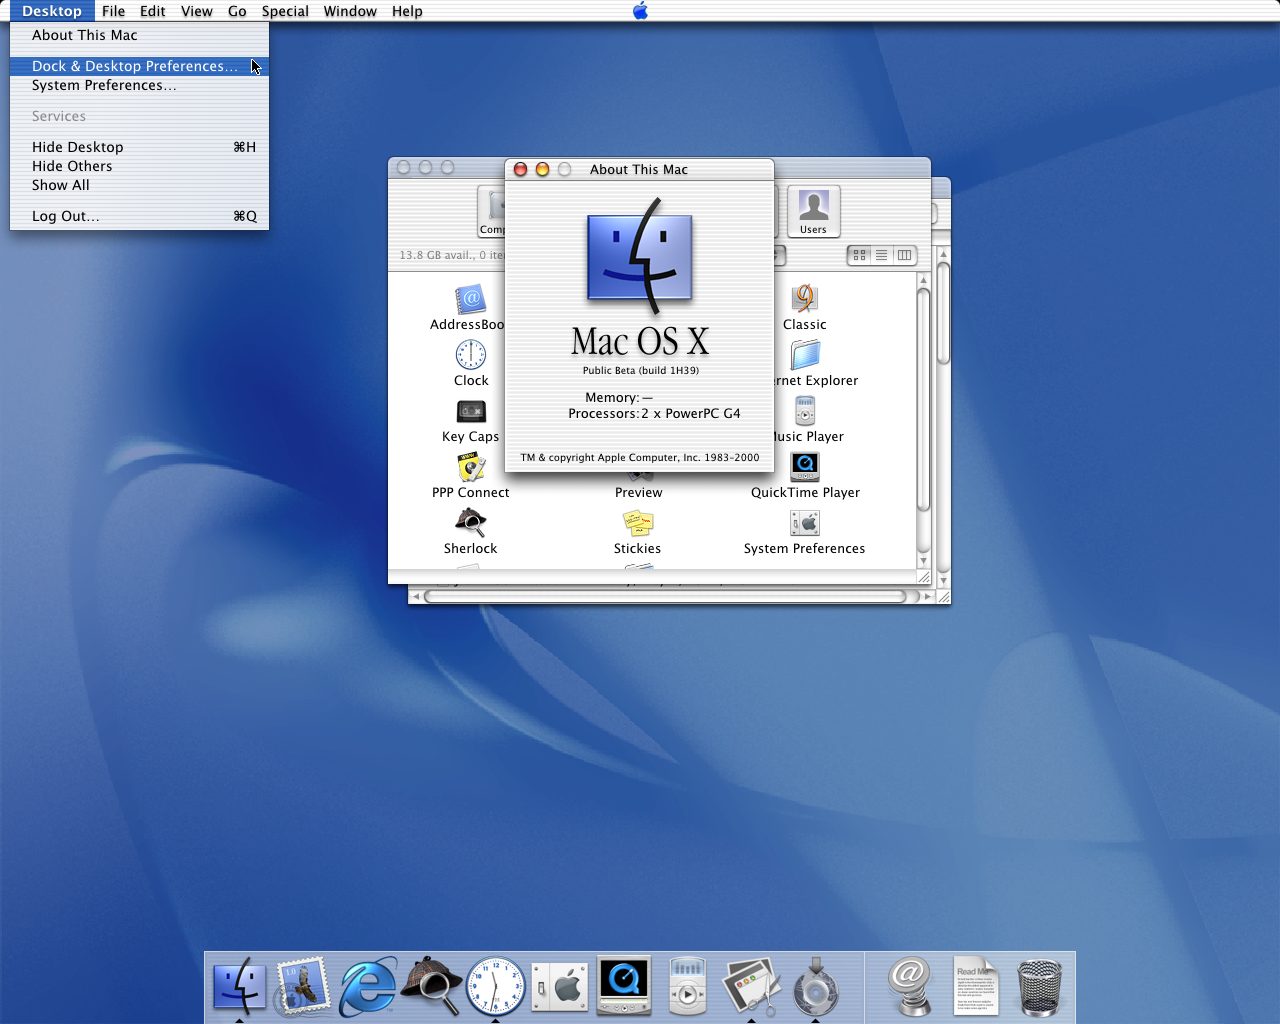Screen dimensions: 1280x1024
Task: Click the "Processors: 2 x PowerPC G4" text
Action: coord(654,413)
